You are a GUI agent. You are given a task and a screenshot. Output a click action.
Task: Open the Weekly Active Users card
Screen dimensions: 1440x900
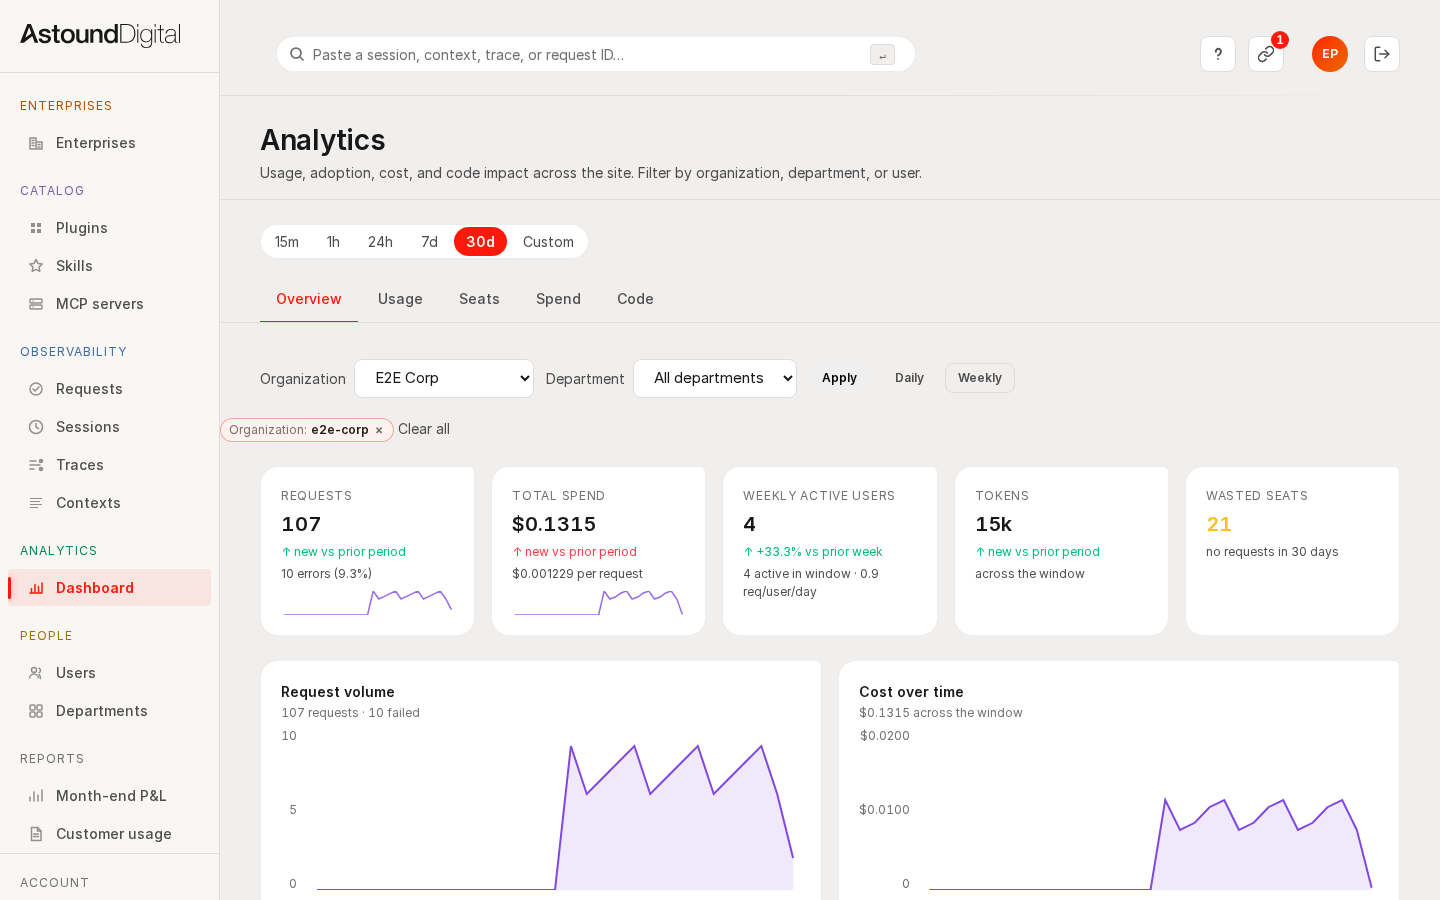(830, 551)
